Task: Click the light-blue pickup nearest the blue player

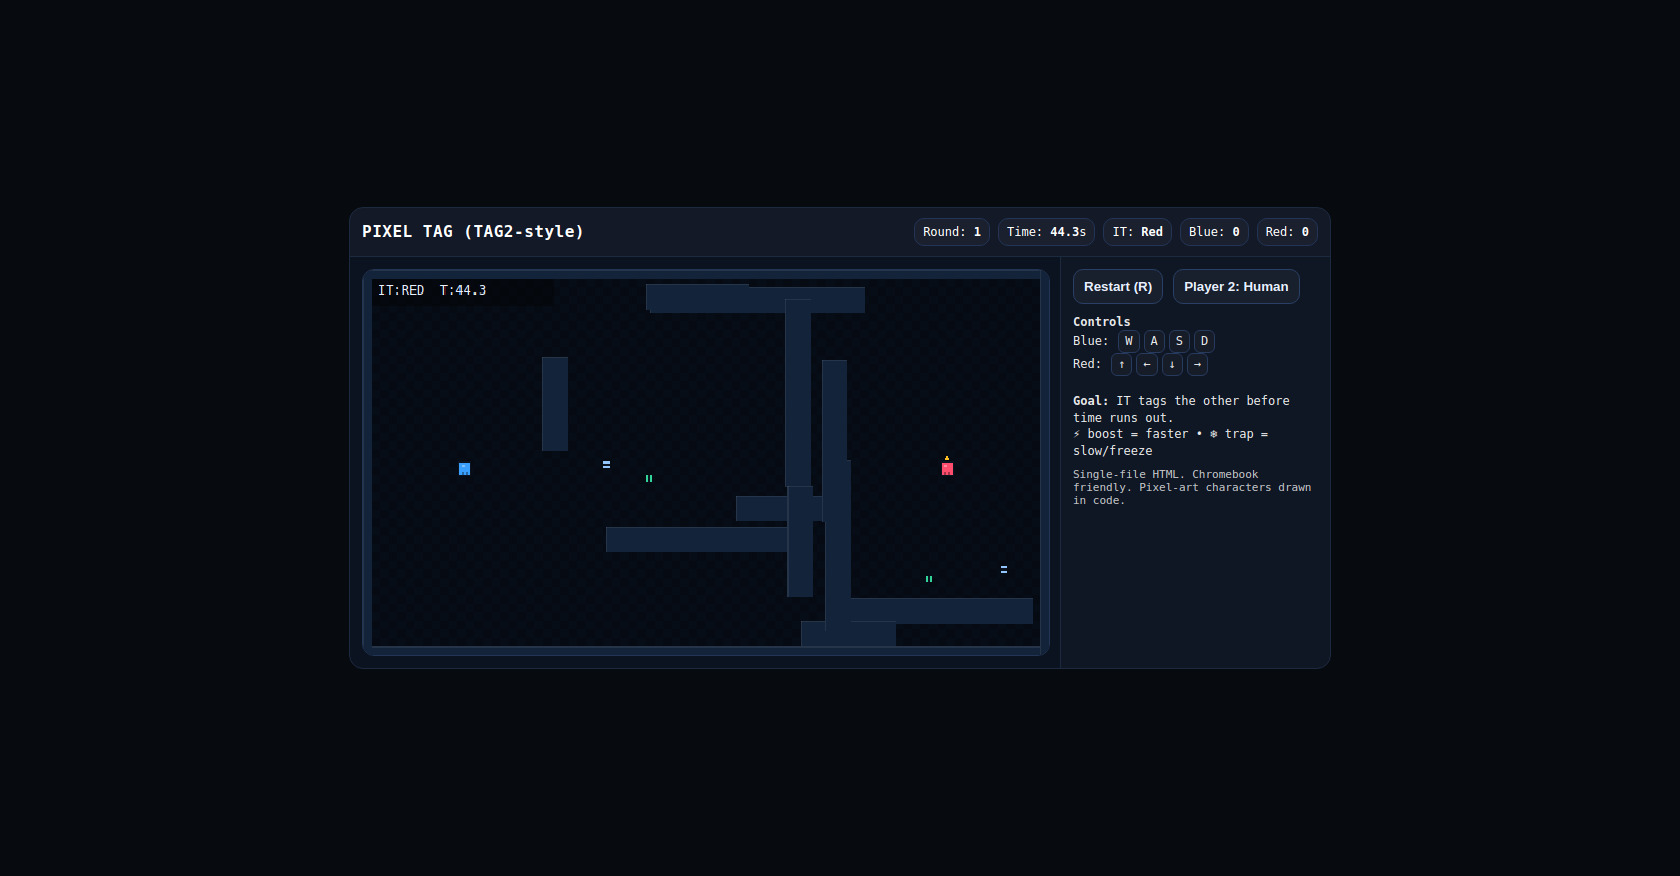Action: click(606, 465)
